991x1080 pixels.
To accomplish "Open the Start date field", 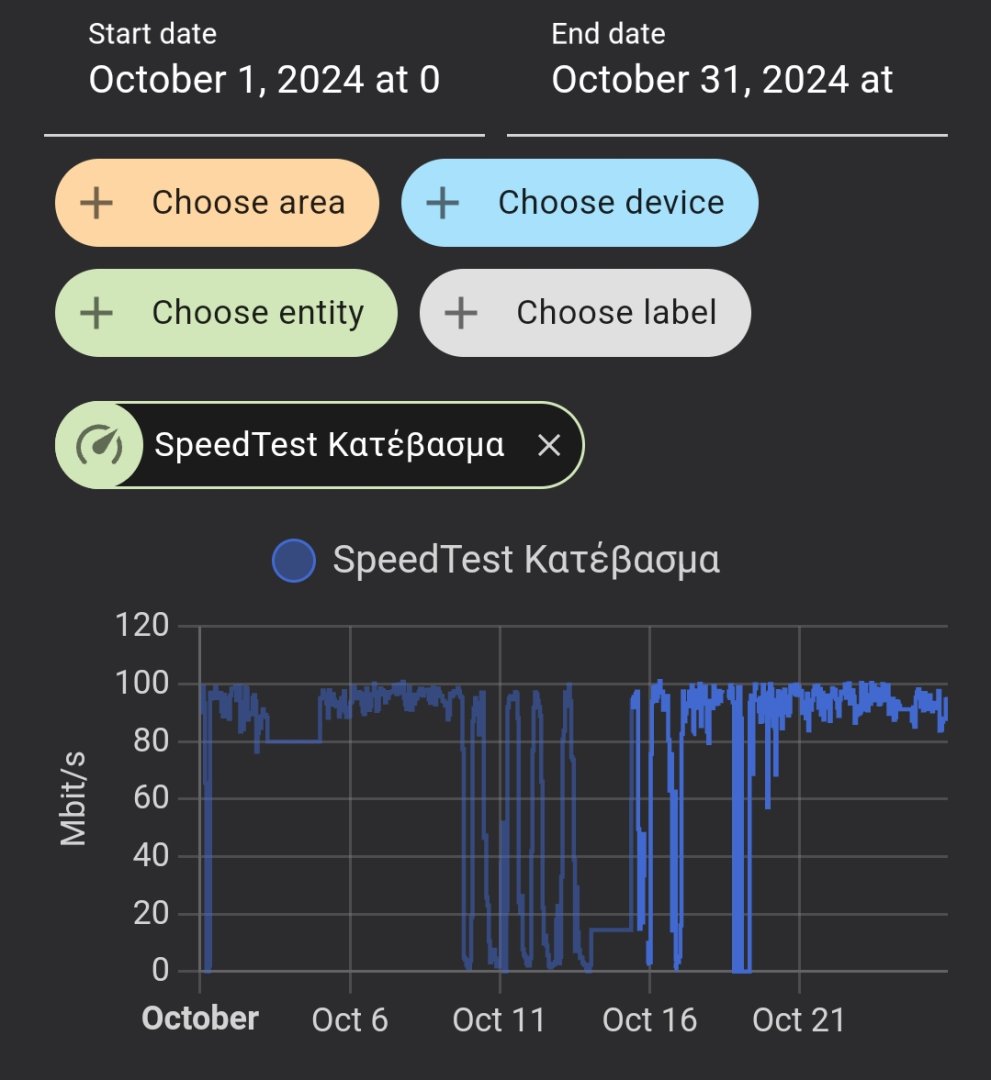I will pos(264,80).
